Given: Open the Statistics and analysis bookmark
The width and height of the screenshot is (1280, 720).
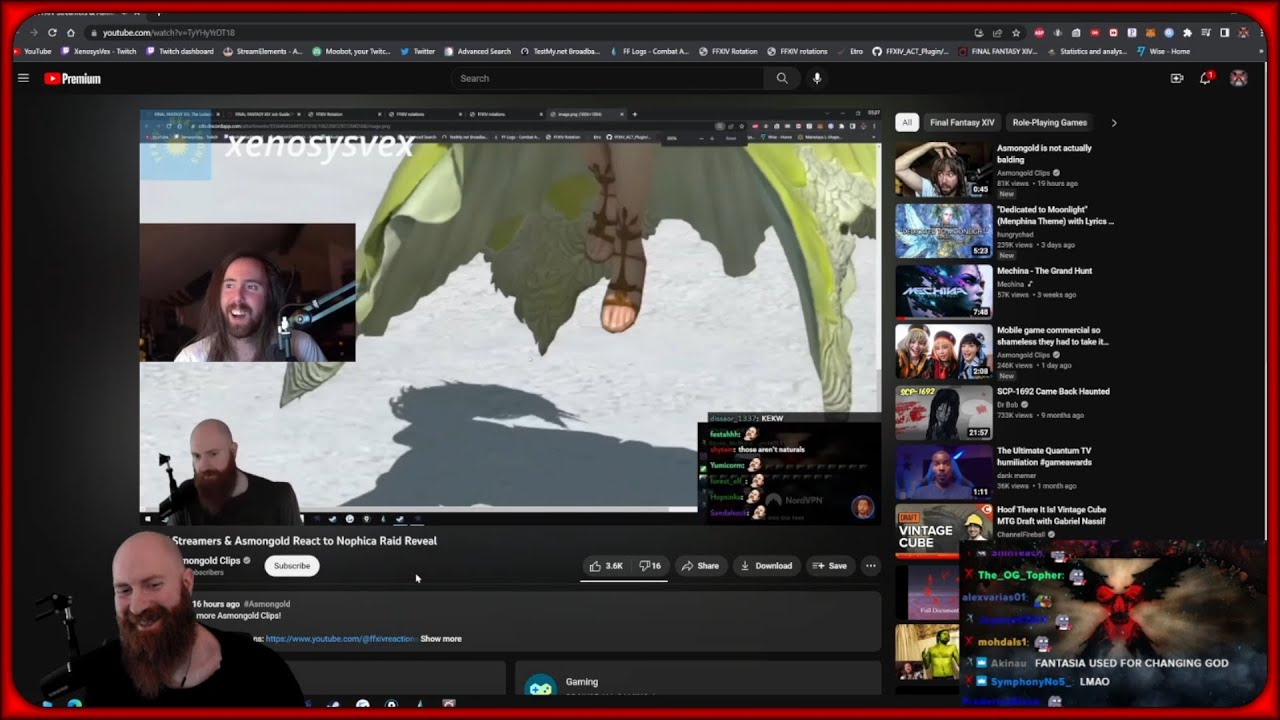Looking at the screenshot, I should [x=1087, y=51].
